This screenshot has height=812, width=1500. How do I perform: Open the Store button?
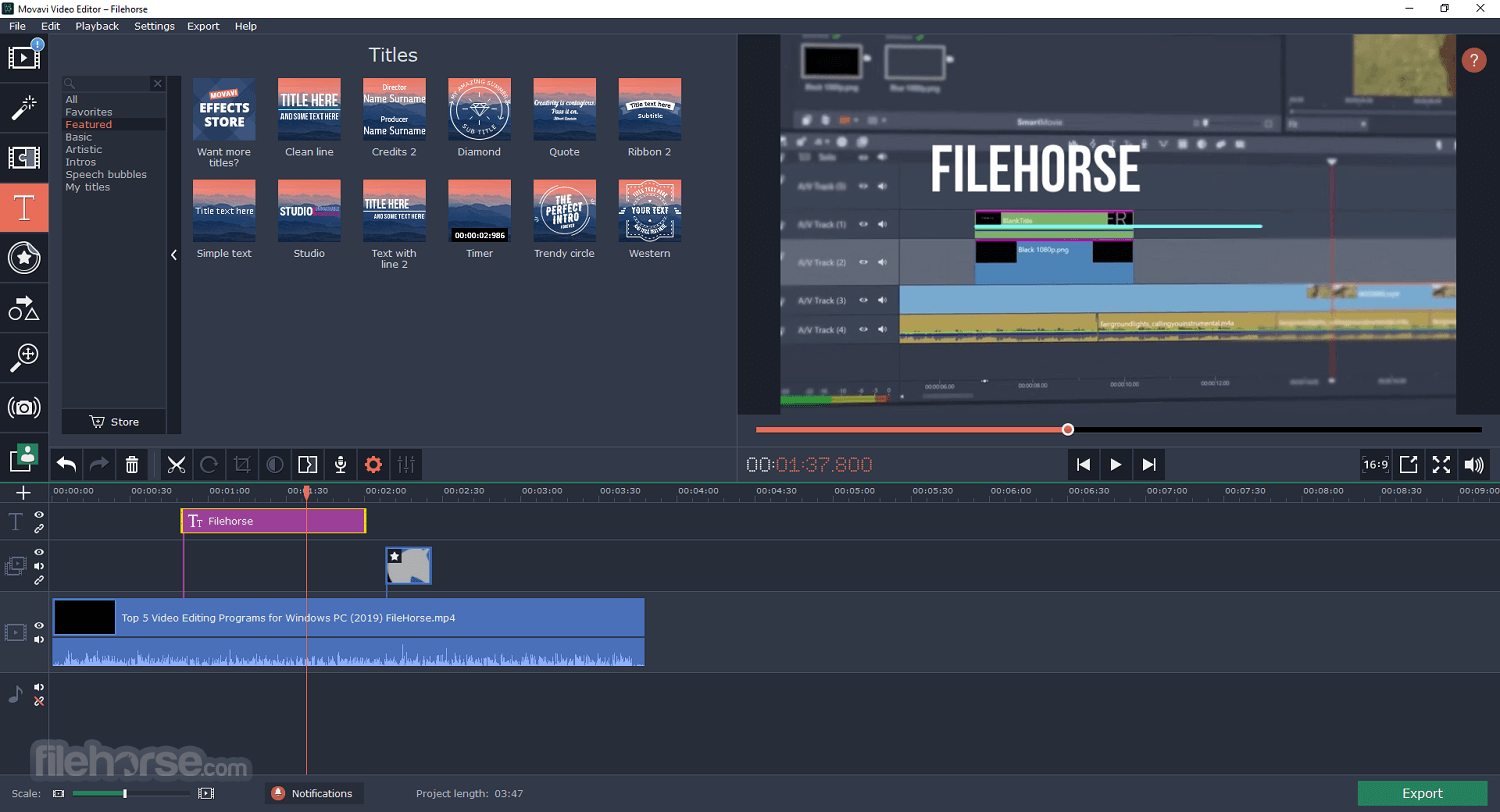point(114,421)
